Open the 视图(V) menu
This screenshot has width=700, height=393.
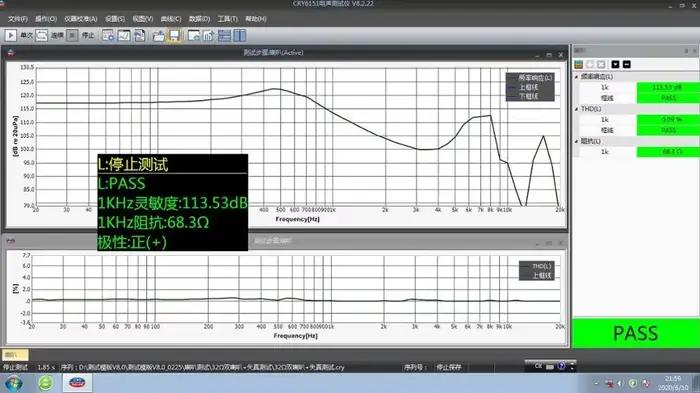tap(142, 19)
